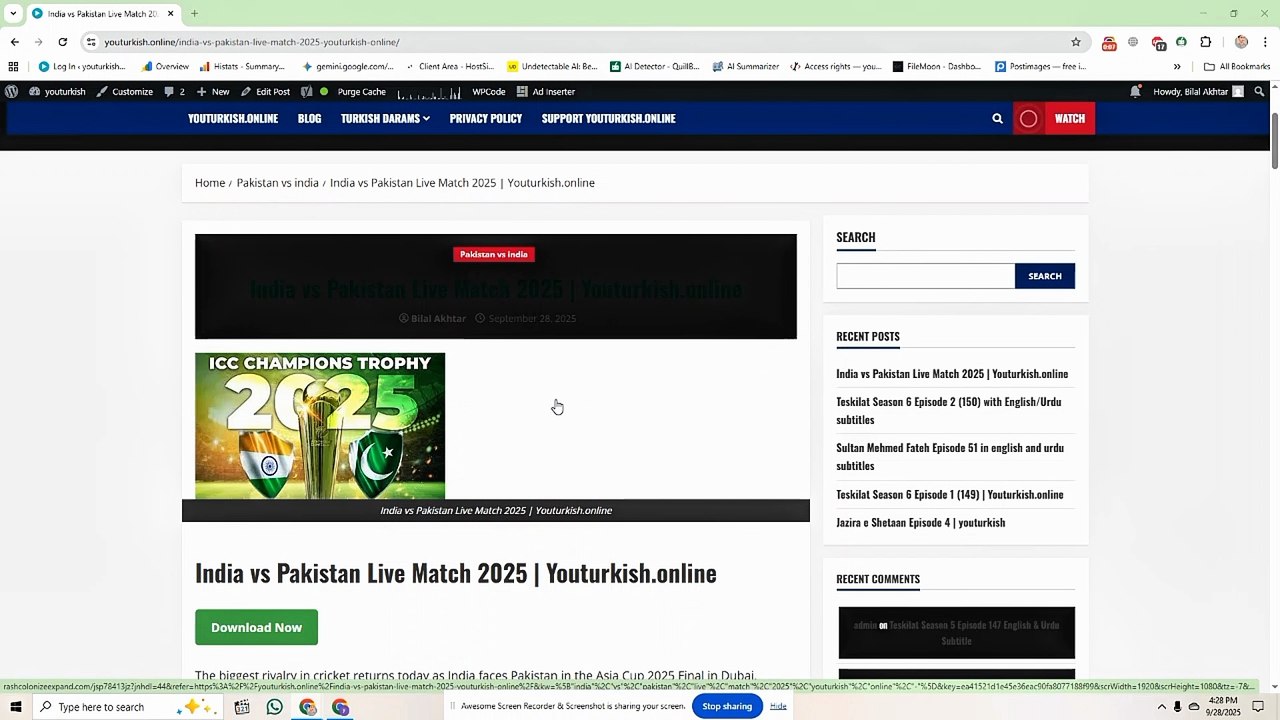Open the New content menu in admin bar

tap(213, 91)
